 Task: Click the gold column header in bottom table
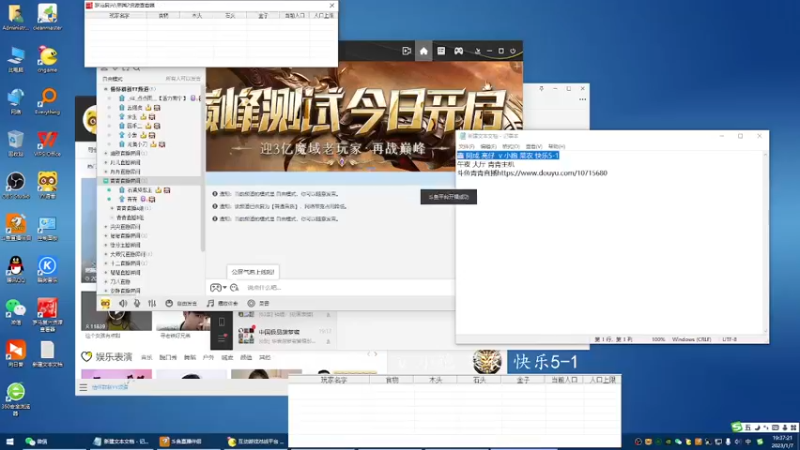(523, 380)
